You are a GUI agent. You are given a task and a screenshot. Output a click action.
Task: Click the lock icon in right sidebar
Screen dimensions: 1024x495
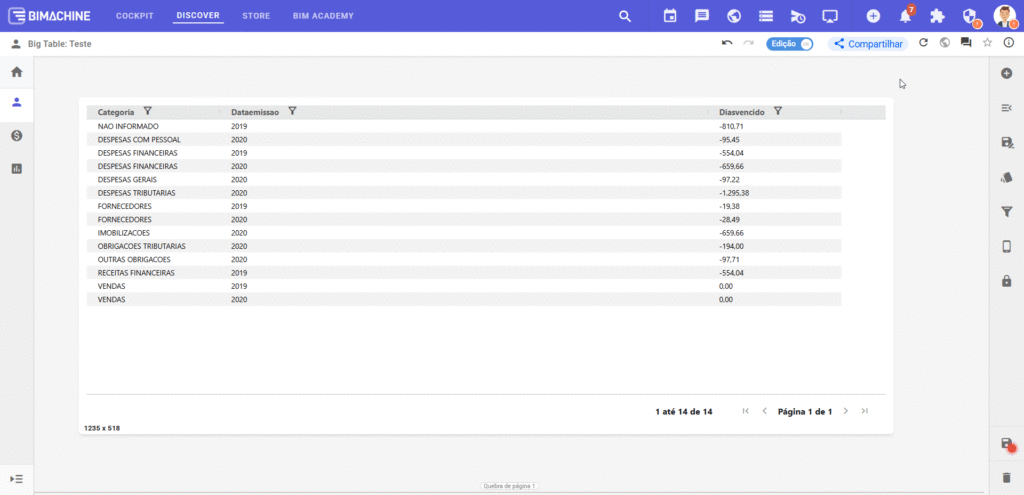(1007, 281)
